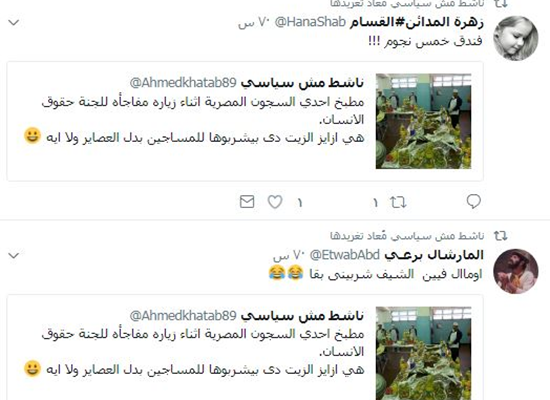Screen dimensions: 550x400
Task: Click the retweeted-by icon above EtwabAbd tweet
Action: tap(501, 235)
